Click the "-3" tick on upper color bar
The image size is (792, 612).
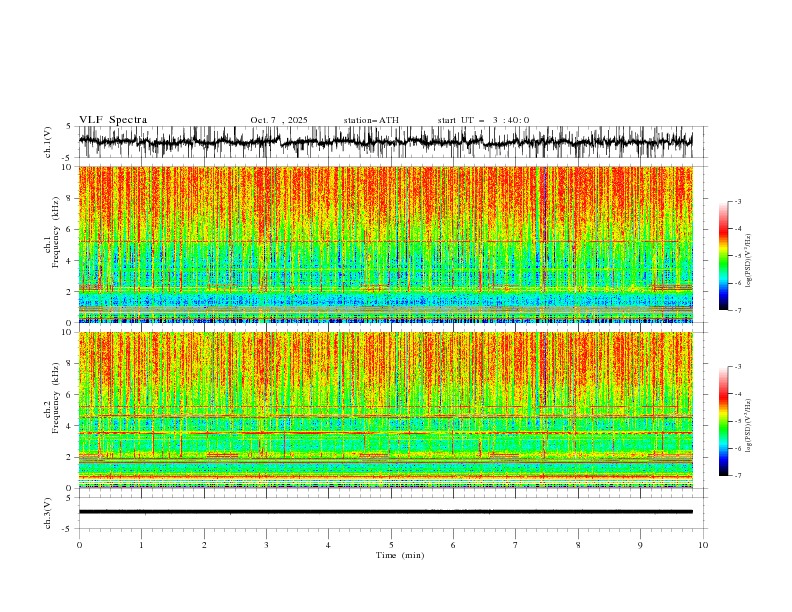pyautogui.click(x=737, y=201)
